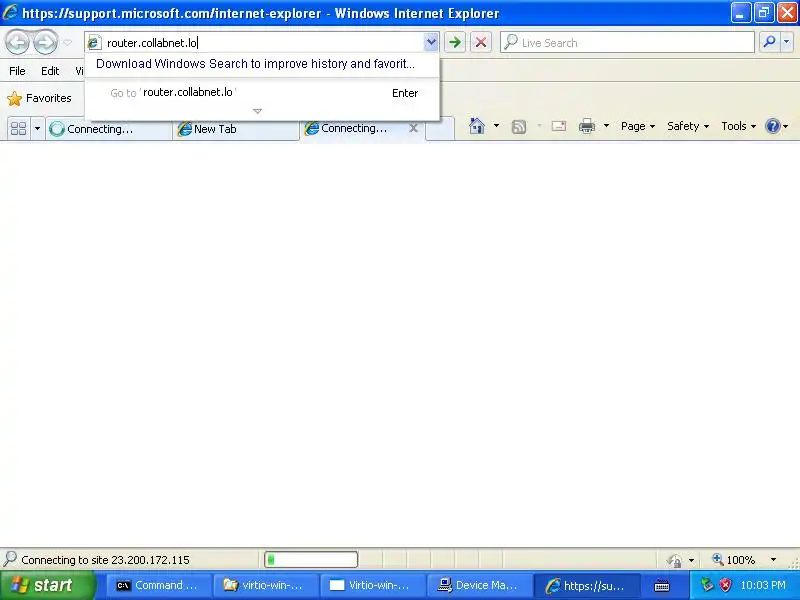Click the Search magnifier button
Screen dimensions: 800x600
769,42
